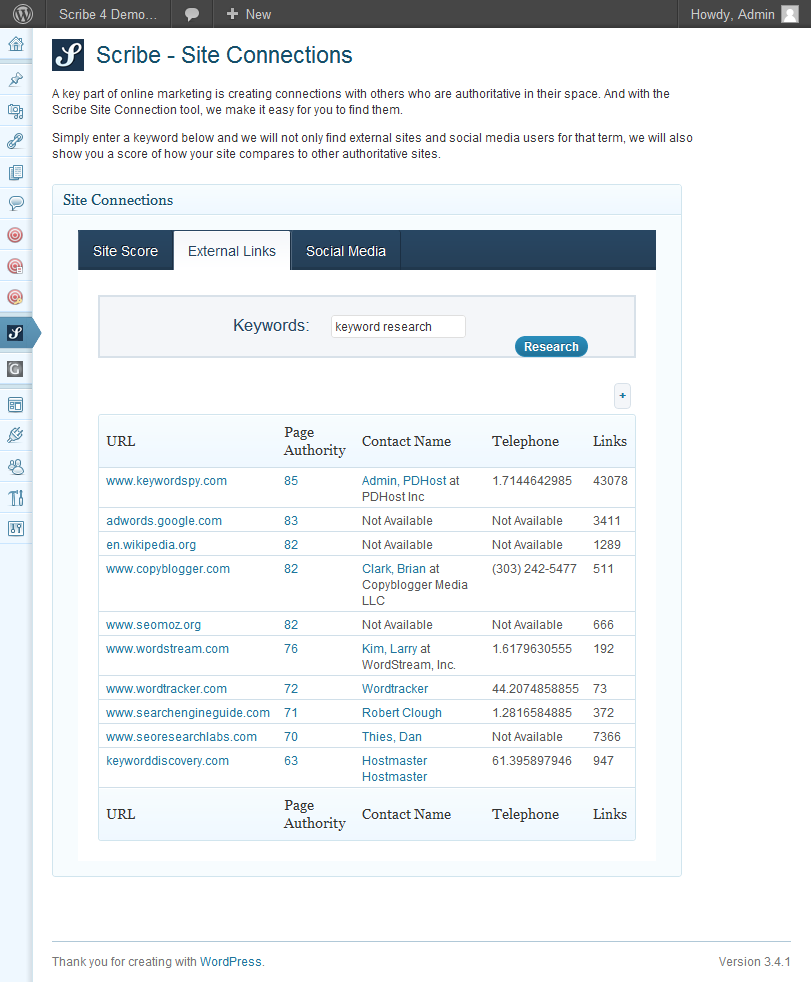Open the www.searchengineguide.com link

coord(188,713)
